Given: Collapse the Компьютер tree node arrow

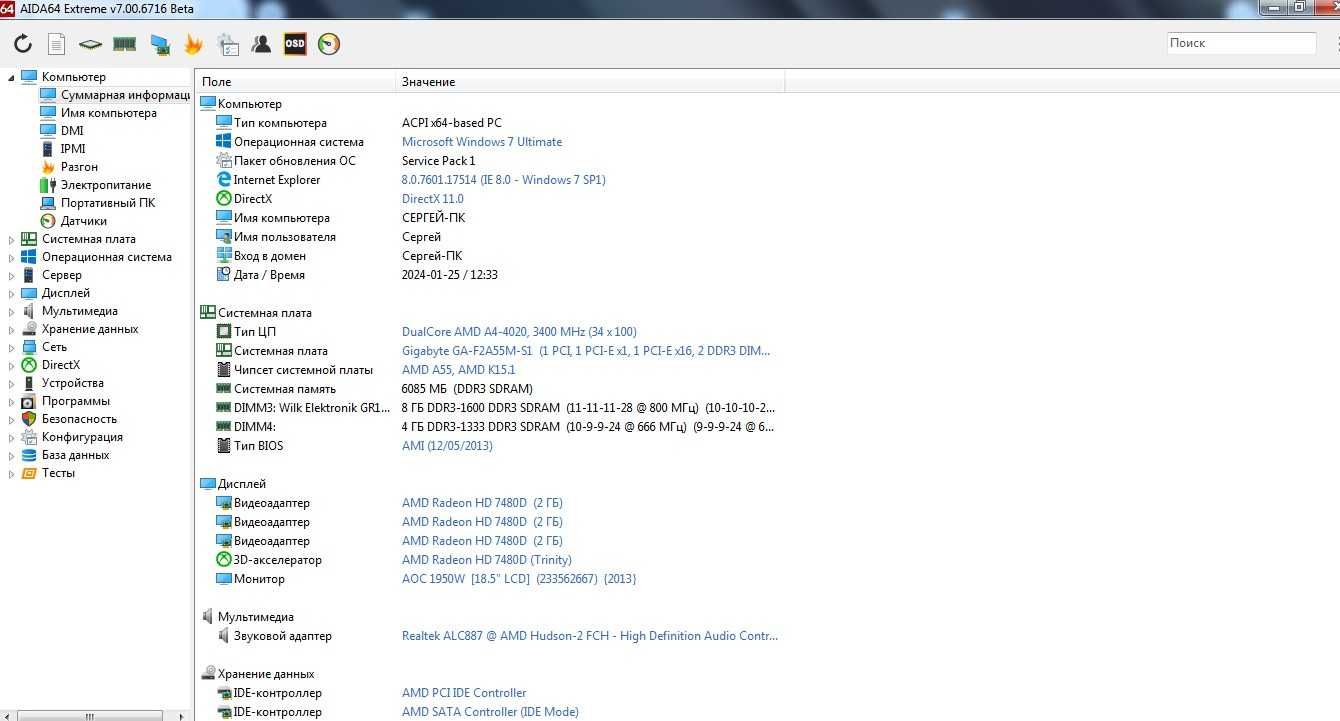Looking at the screenshot, I should pos(12,78).
